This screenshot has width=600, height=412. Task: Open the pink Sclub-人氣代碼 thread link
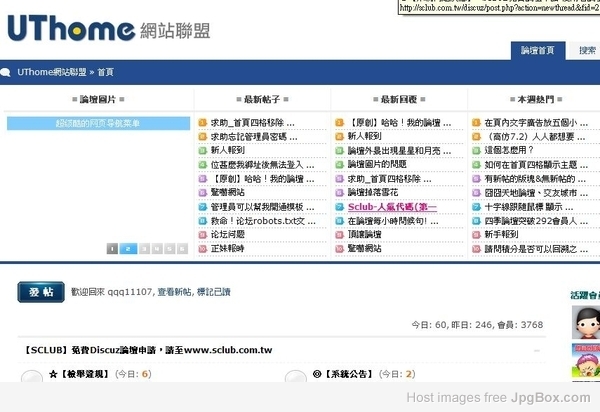click(x=392, y=207)
